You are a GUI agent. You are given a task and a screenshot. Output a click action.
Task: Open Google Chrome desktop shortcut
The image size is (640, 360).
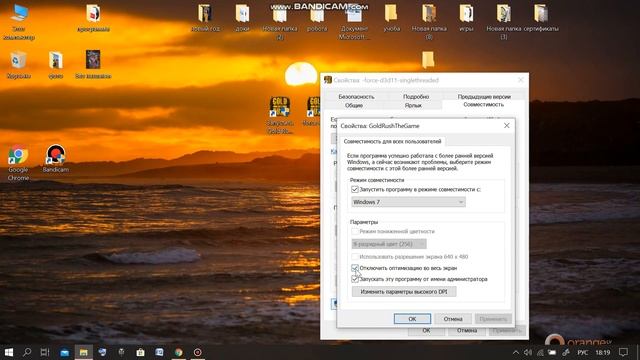coord(18,162)
